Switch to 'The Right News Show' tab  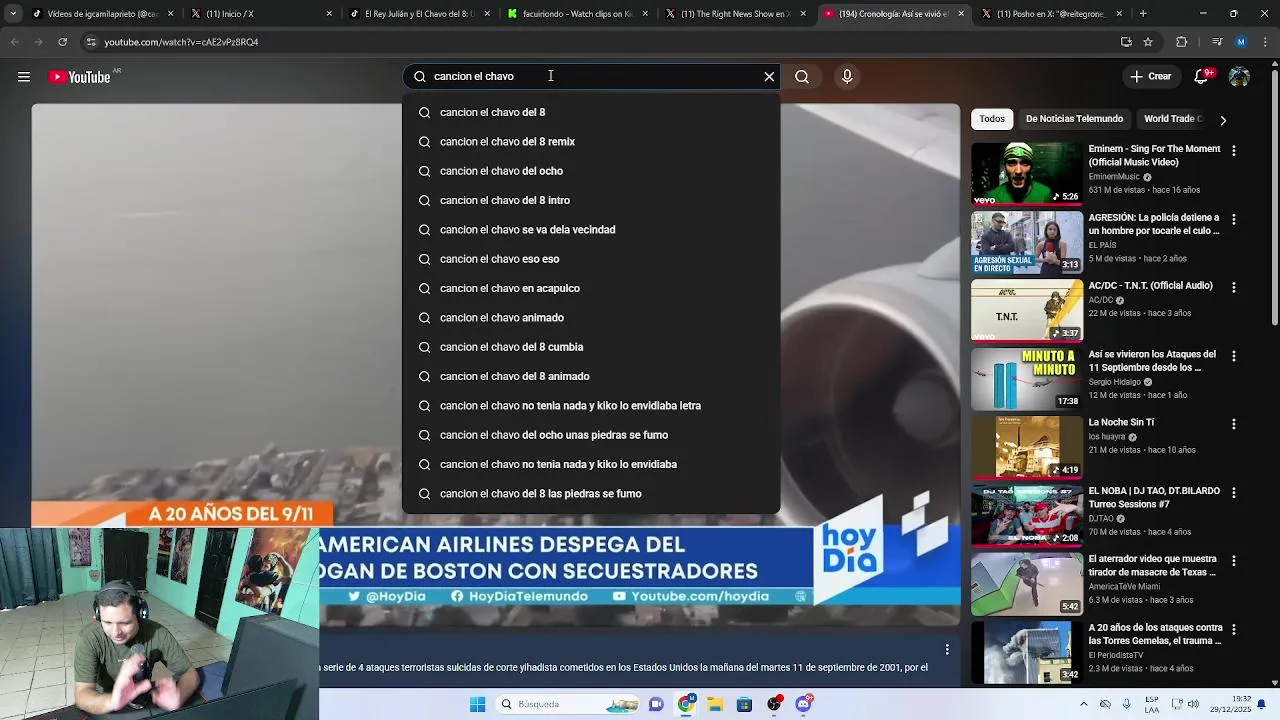pos(735,14)
